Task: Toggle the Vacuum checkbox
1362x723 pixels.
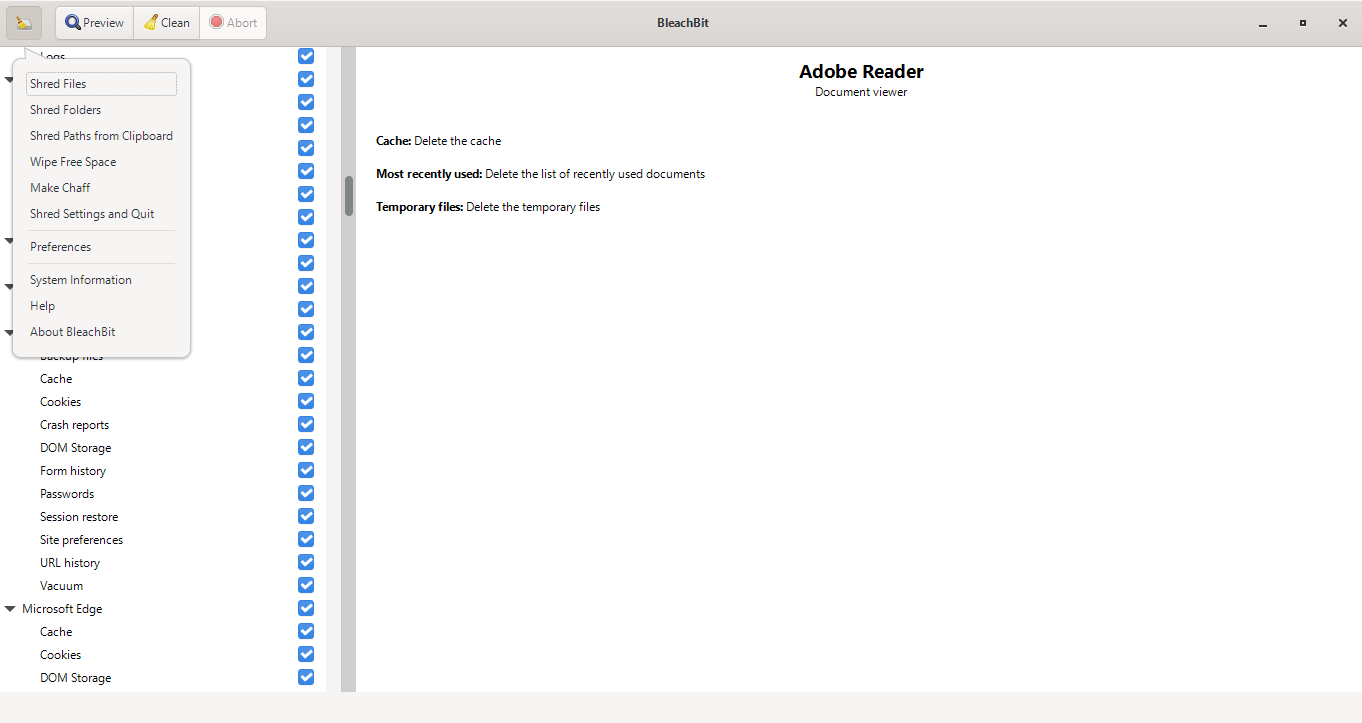Action: 306,585
